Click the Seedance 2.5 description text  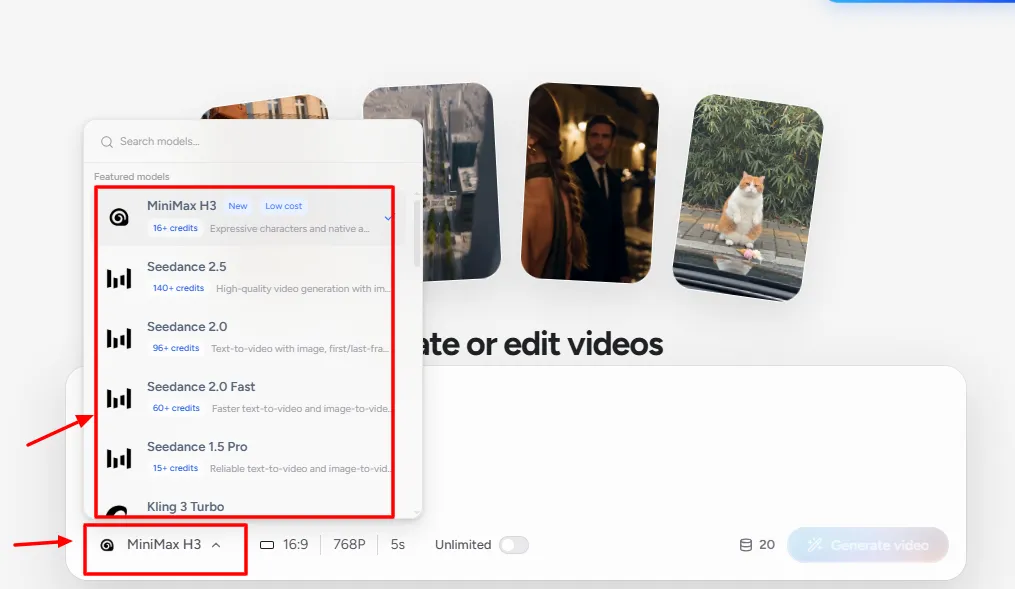[x=304, y=289]
